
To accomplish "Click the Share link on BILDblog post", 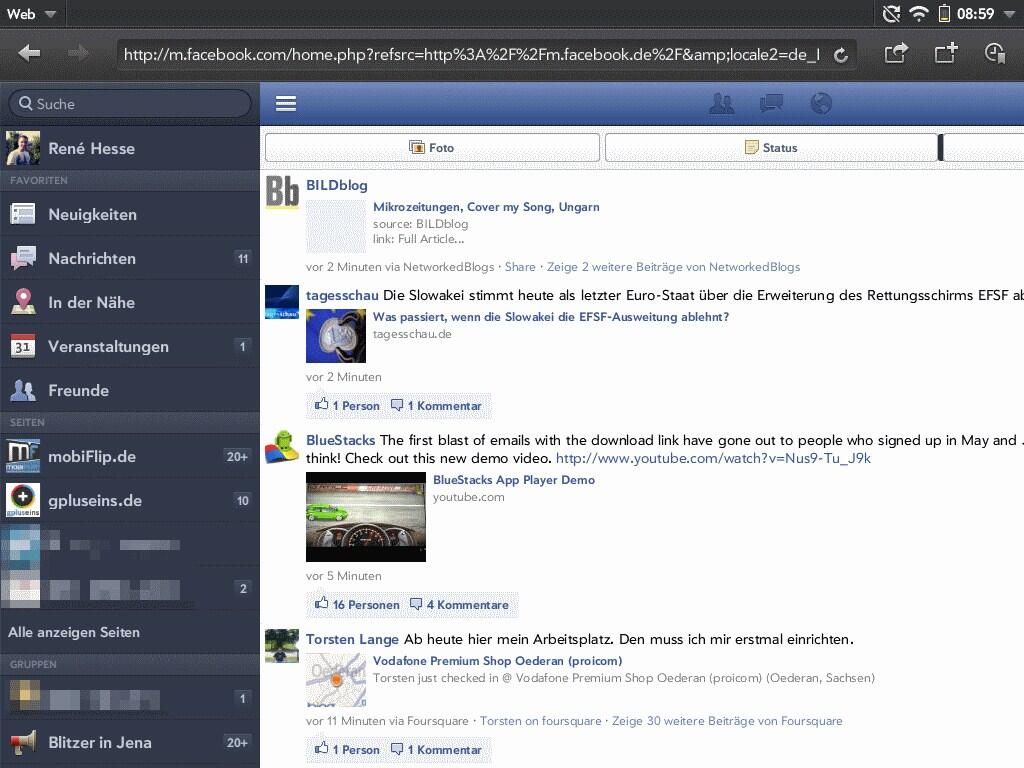I will click(520, 266).
